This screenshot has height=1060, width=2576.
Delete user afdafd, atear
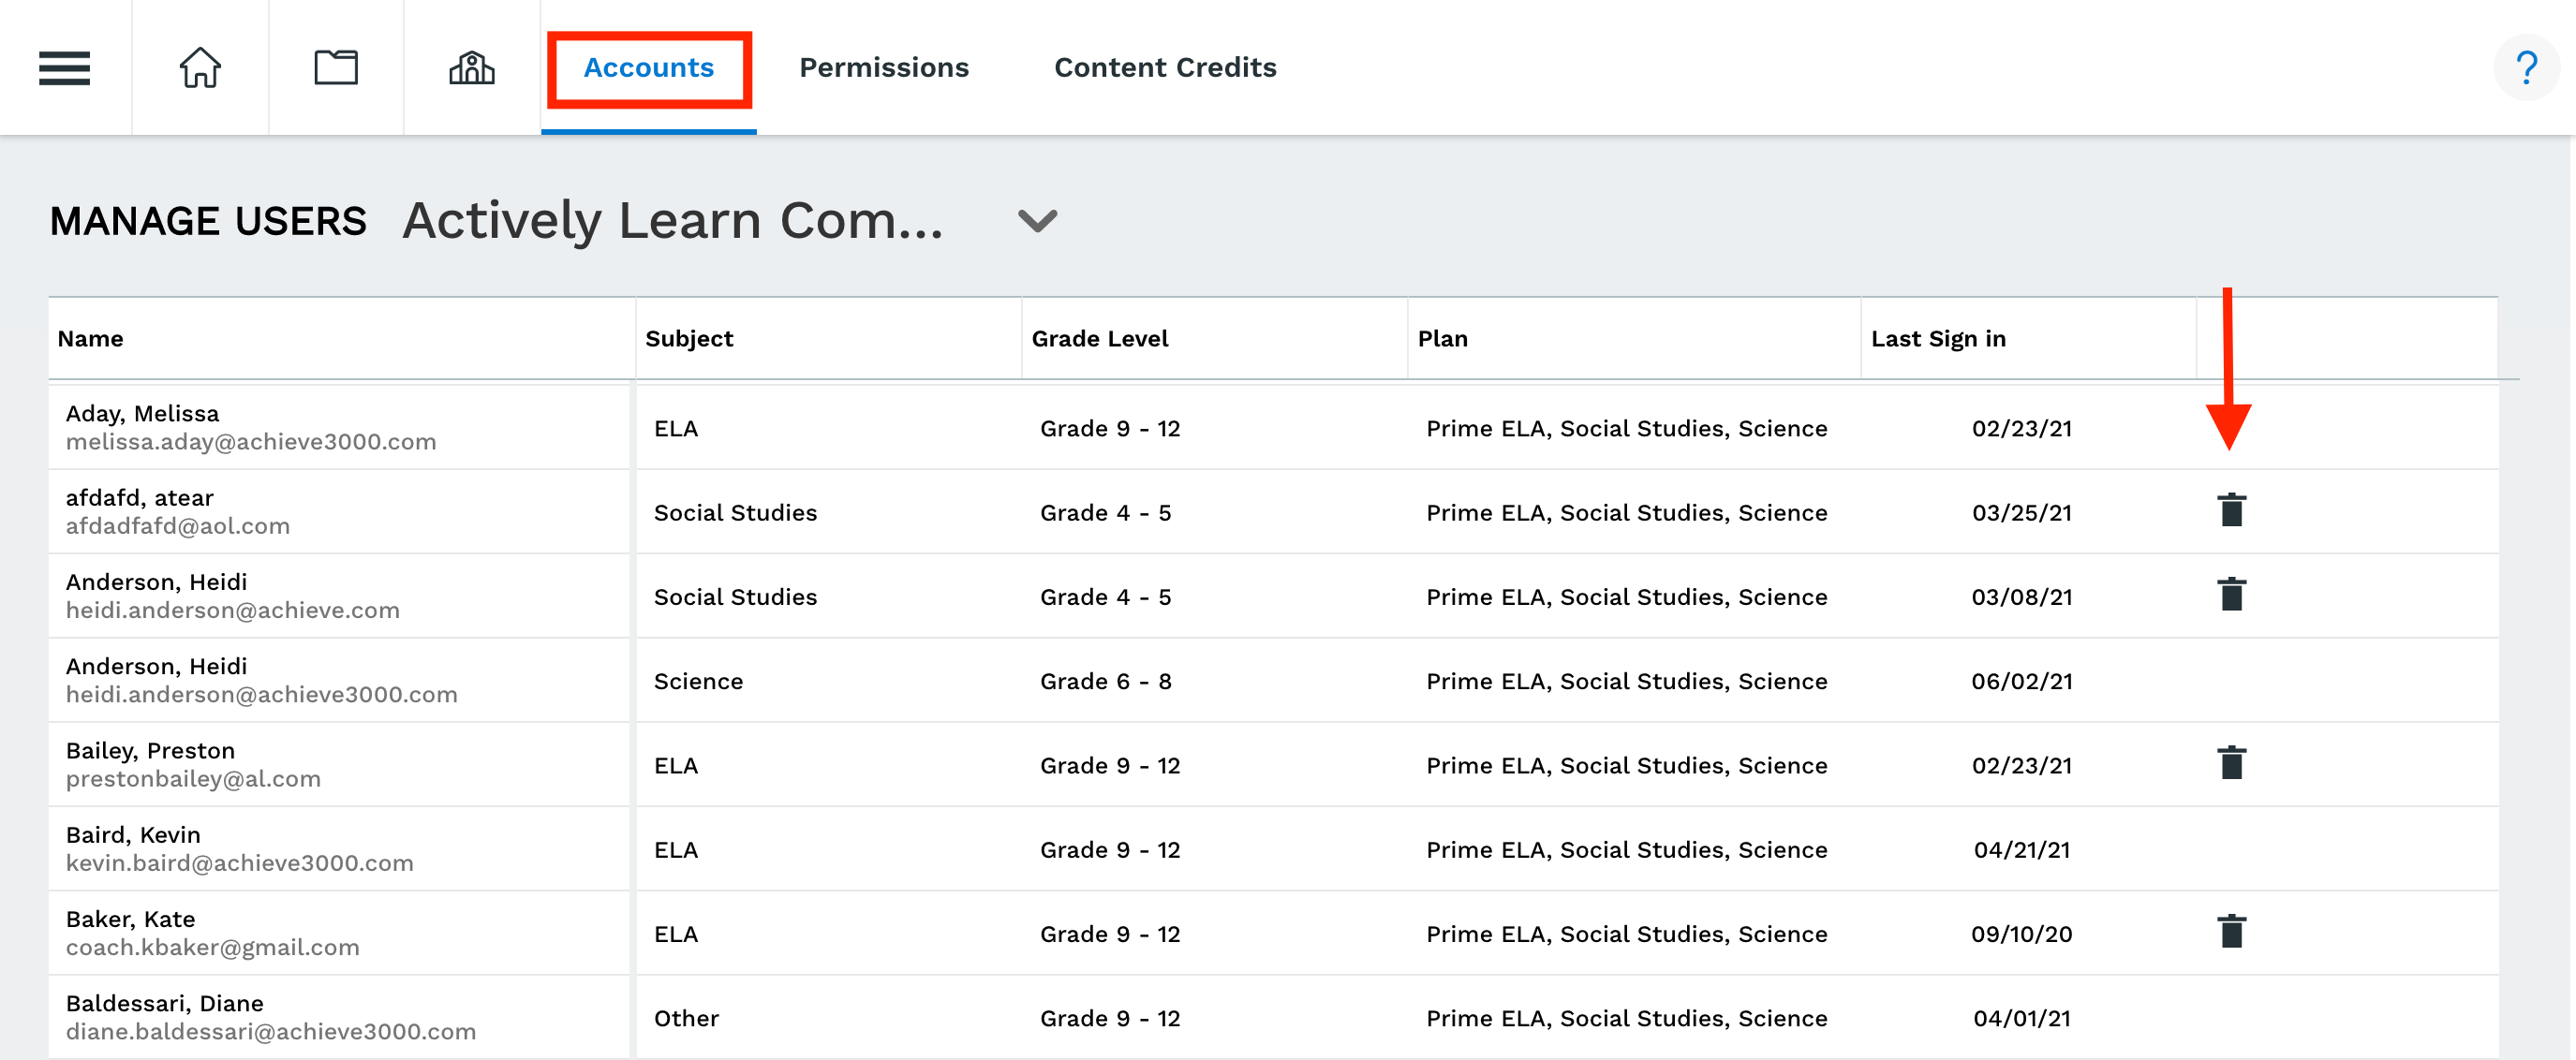tap(2231, 510)
